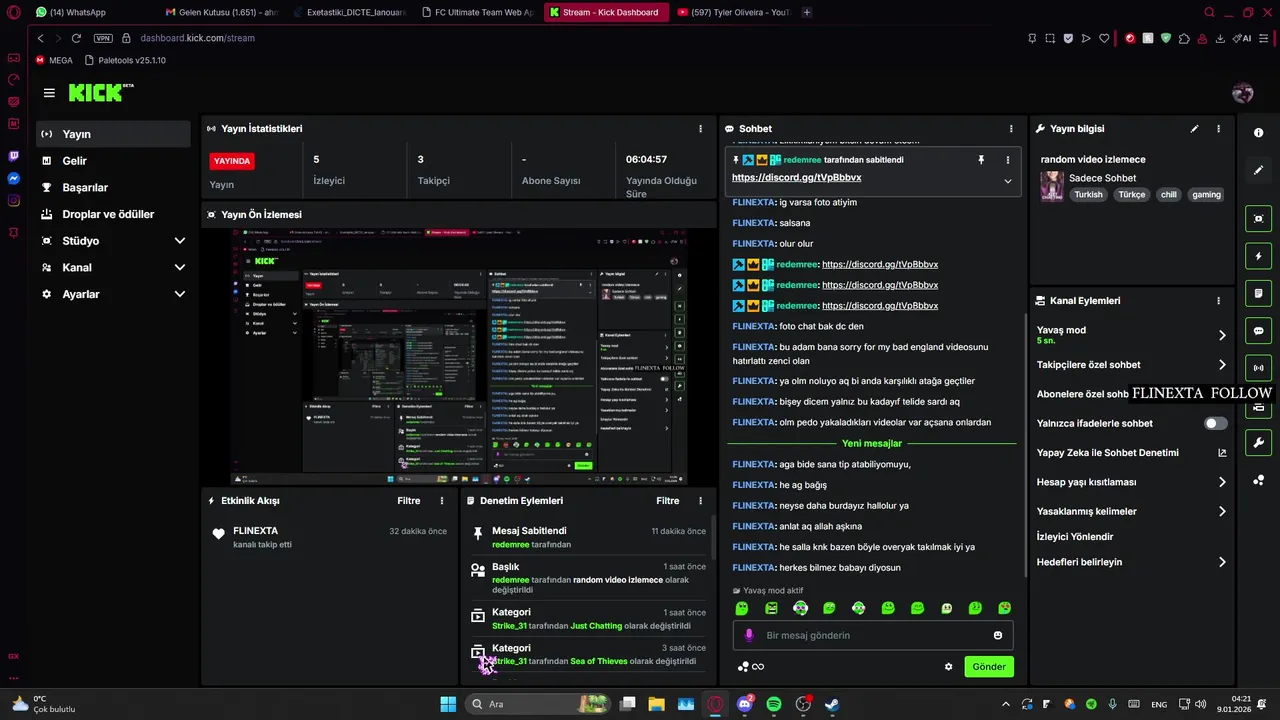Screen dimensions: 1280x720
Task: Click Filtre in Etkinlik Akışı panel
Action: pos(408,501)
